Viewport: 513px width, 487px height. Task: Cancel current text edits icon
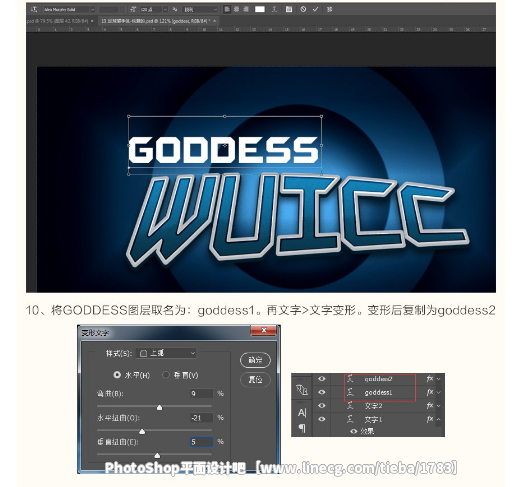tap(303, 9)
